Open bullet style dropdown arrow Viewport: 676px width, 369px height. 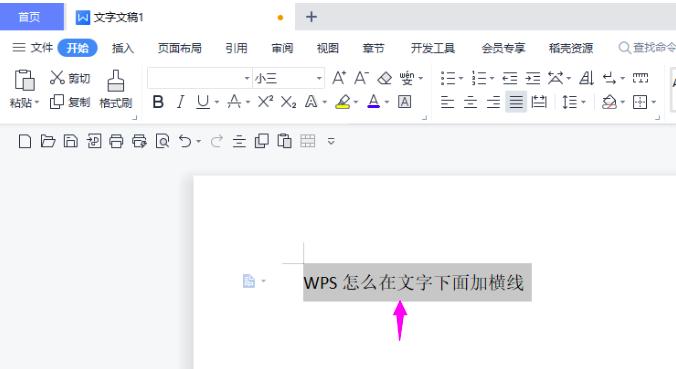461,78
